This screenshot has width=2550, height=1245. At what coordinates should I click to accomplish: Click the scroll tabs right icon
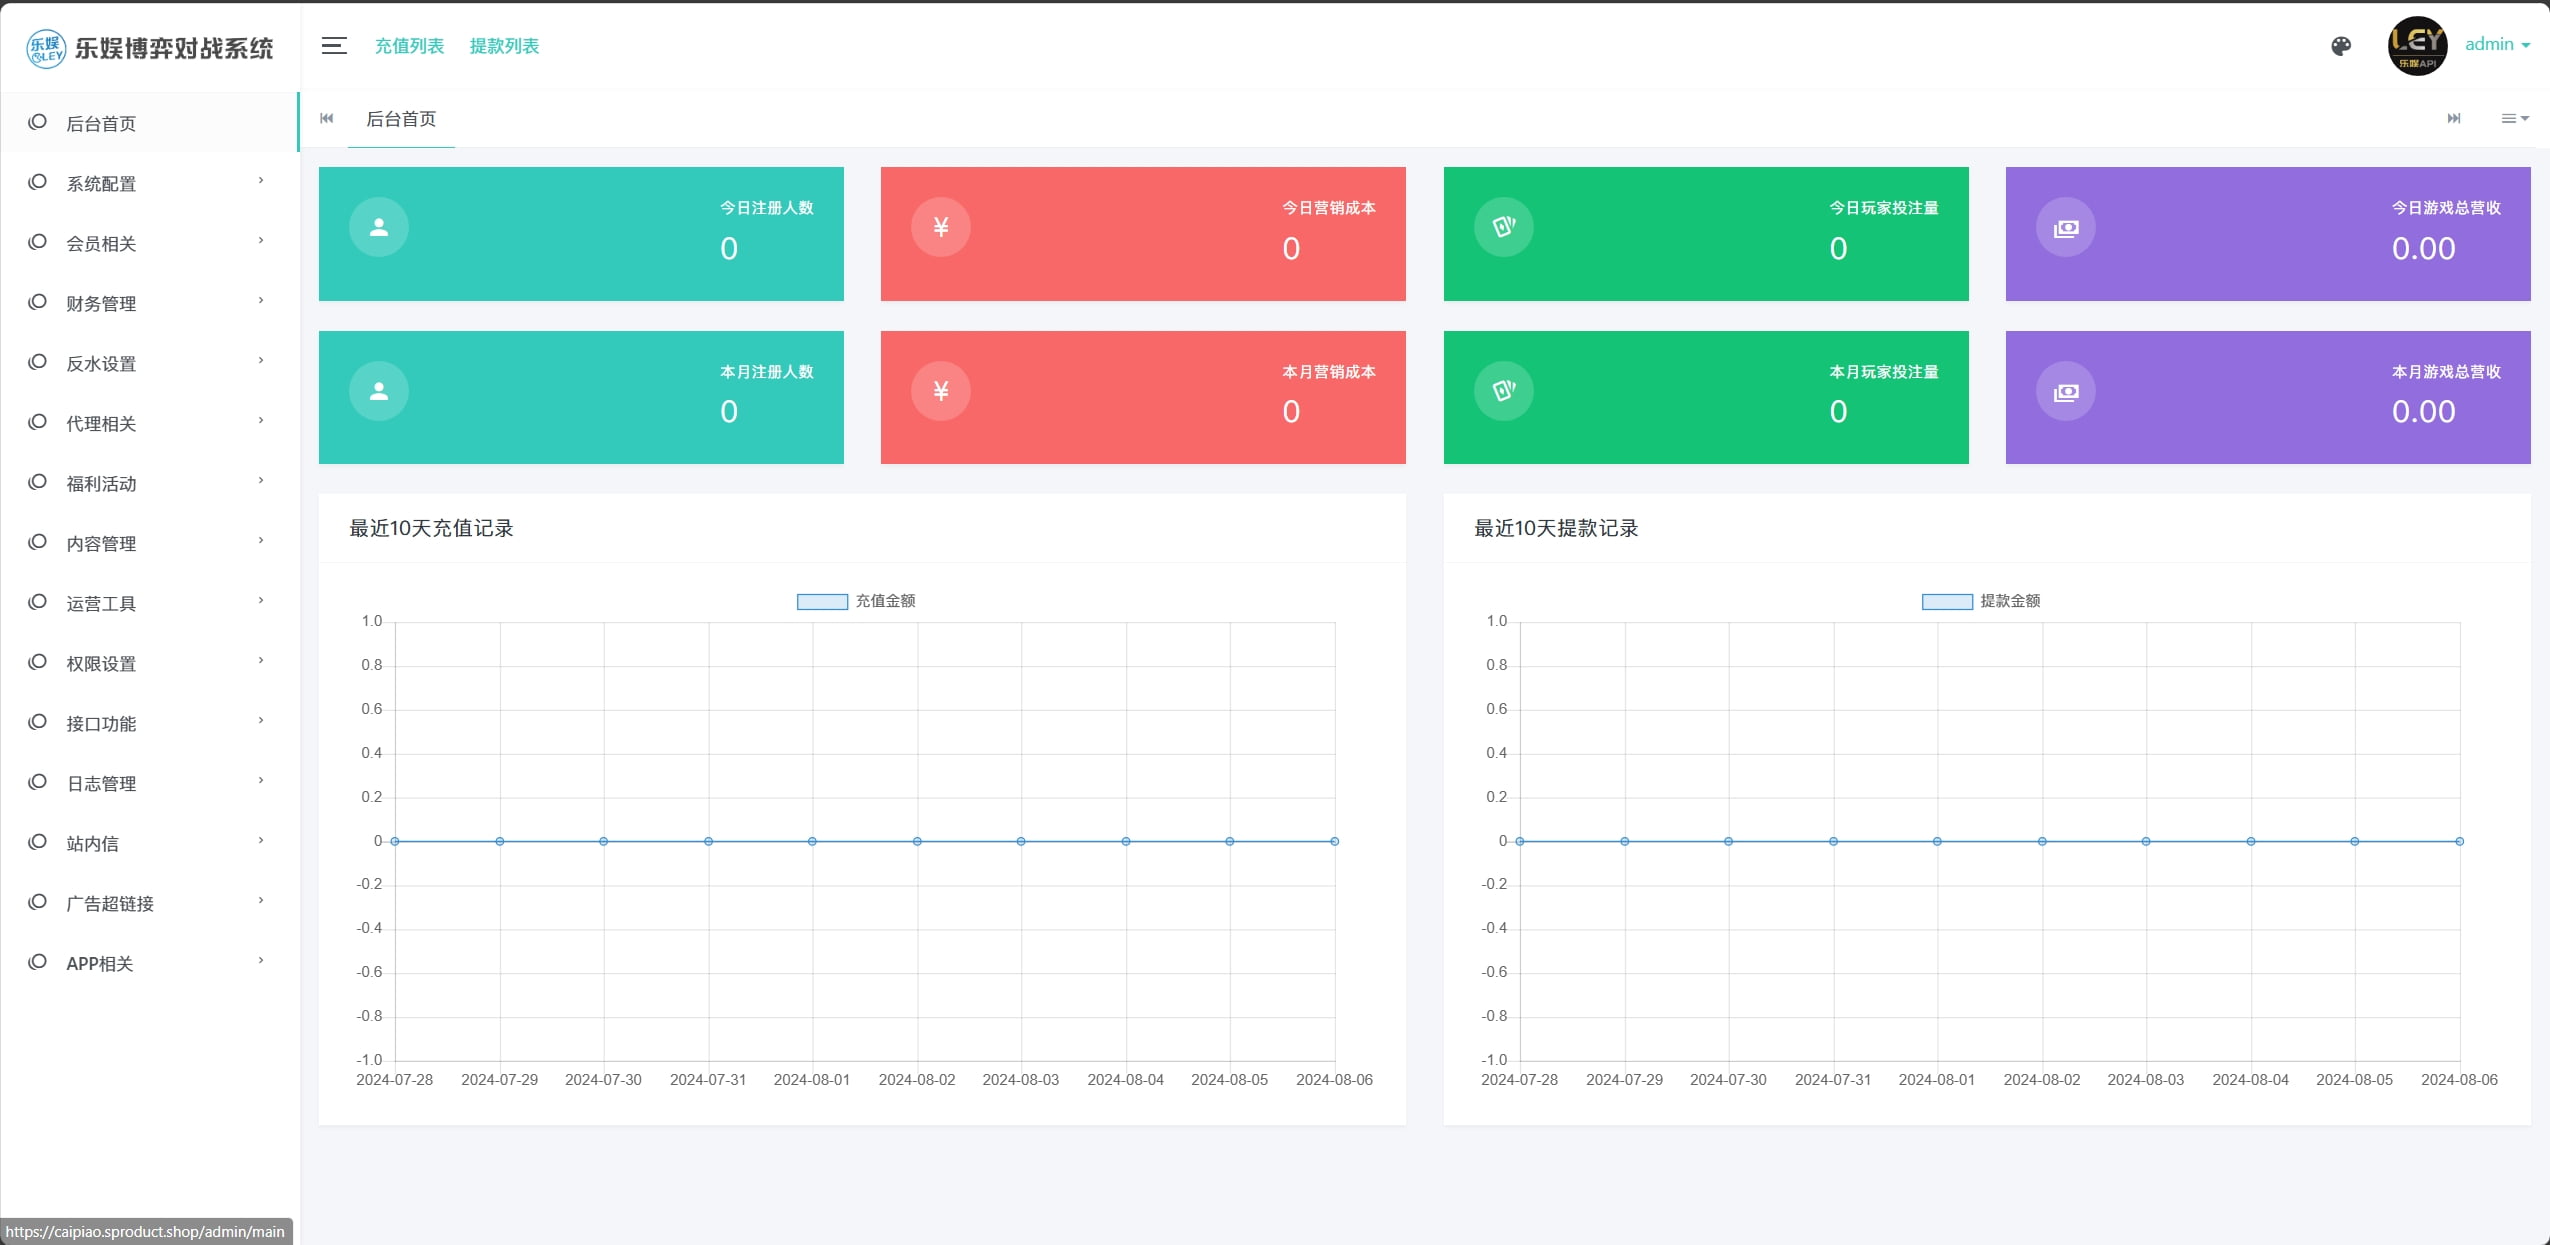click(x=2454, y=118)
